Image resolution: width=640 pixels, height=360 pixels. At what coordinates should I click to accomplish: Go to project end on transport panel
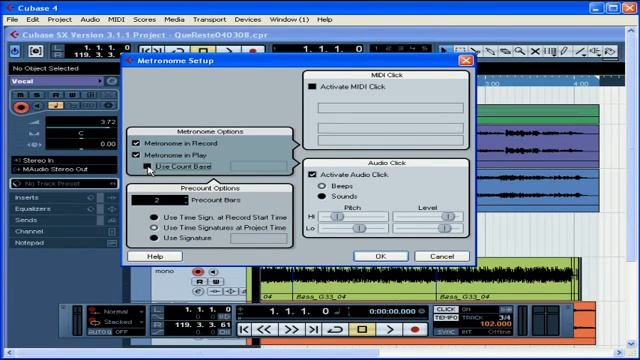(x=313, y=329)
